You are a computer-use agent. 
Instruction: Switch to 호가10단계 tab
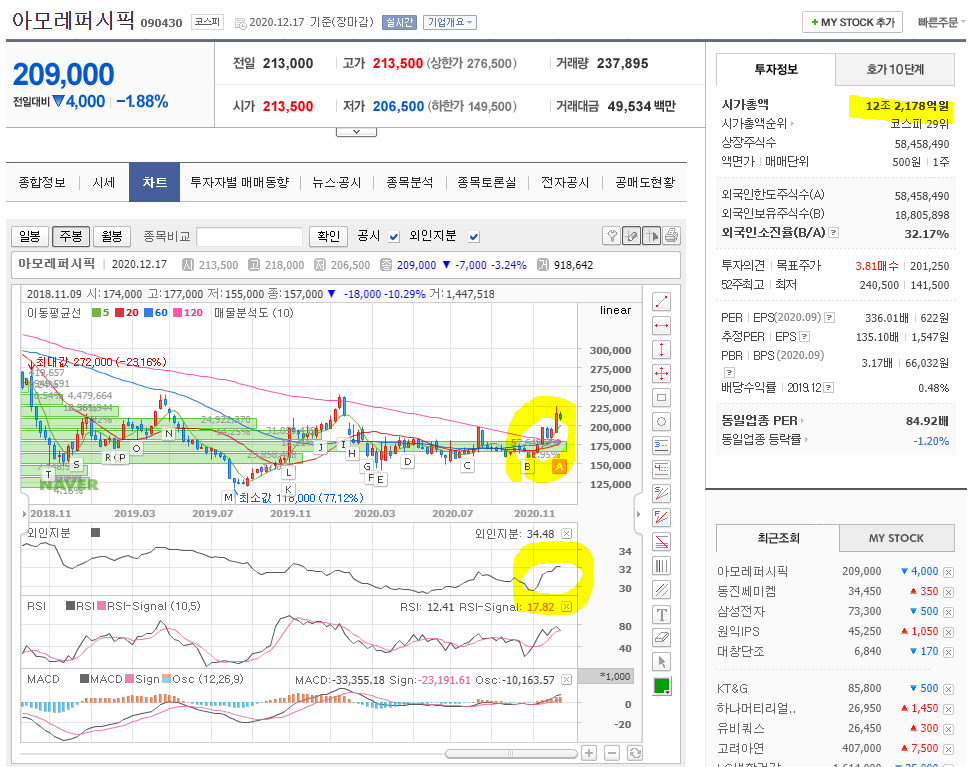tap(894, 69)
